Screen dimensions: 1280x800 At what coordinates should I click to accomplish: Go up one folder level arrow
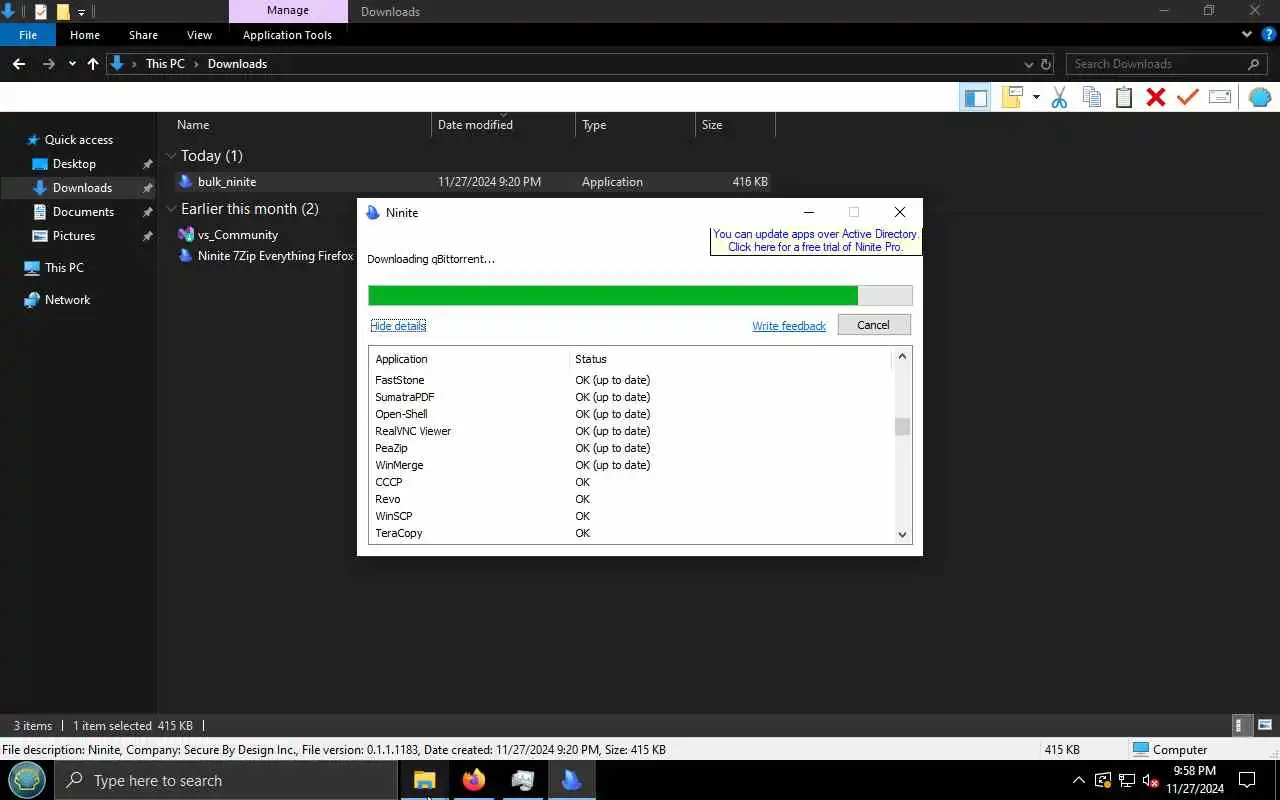pyautogui.click(x=93, y=64)
